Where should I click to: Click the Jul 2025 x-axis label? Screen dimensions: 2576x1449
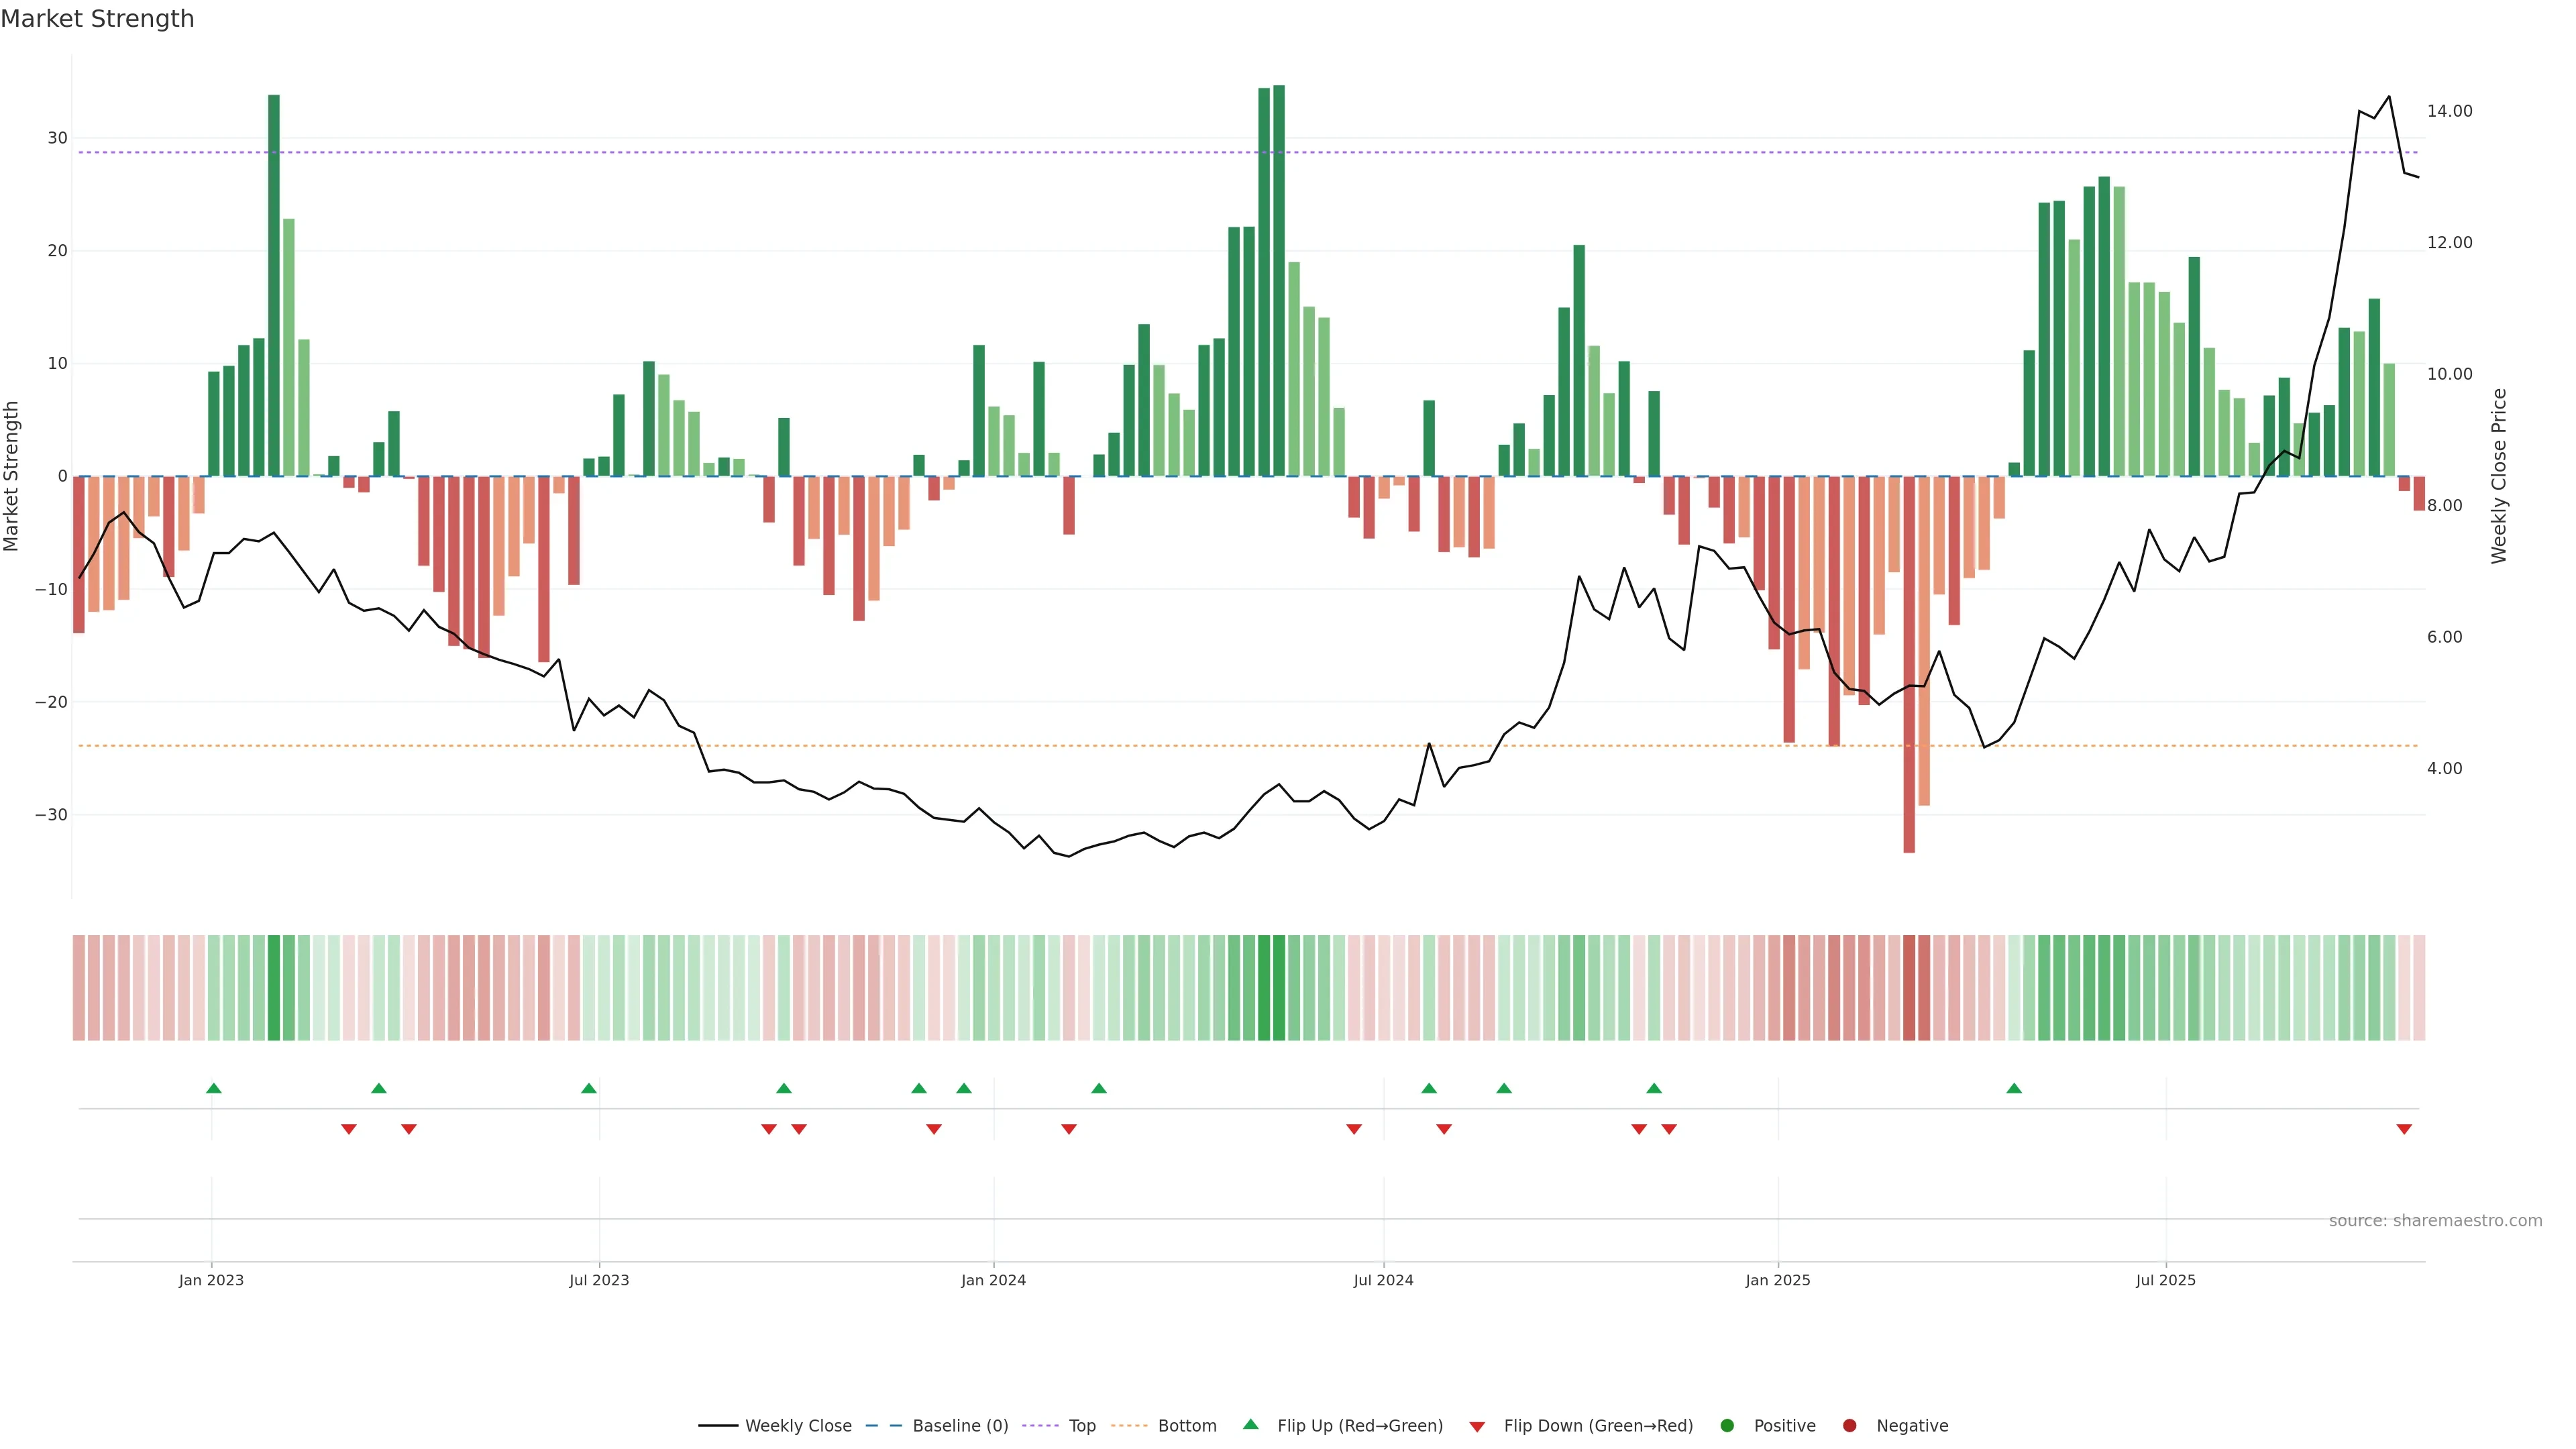click(2165, 1280)
